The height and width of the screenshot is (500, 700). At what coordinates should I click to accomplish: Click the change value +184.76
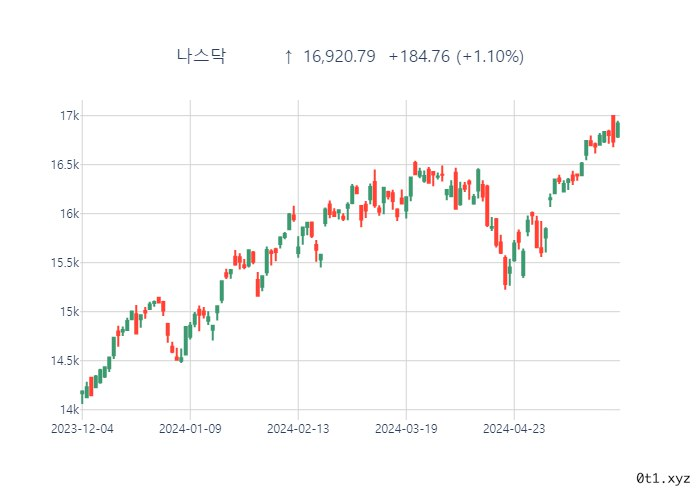[419, 56]
